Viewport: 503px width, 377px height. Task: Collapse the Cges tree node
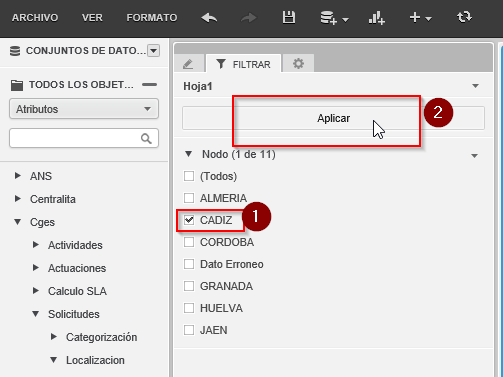pyautogui.click(x=18, y=222)
